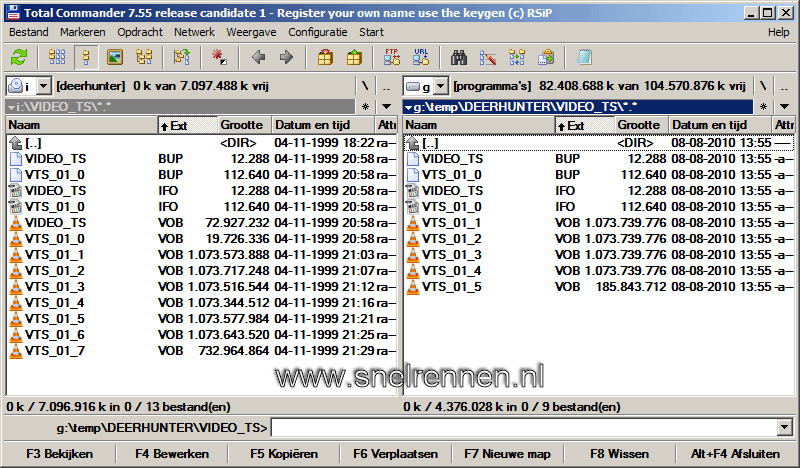Open the Markeren menu
800x468 pixels.
(x=83, y=32)
